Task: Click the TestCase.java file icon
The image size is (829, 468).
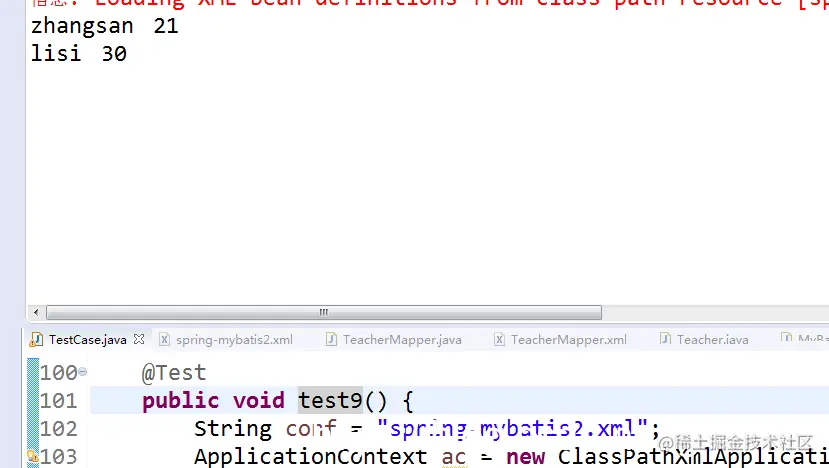Action: [x=36, y=339]
